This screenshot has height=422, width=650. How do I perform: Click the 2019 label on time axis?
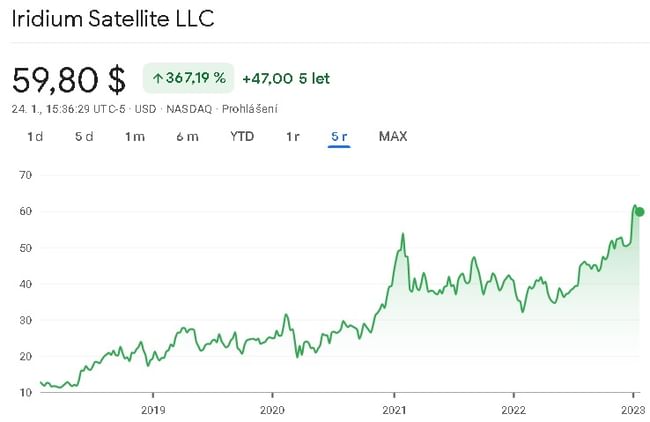coord(152,409)
